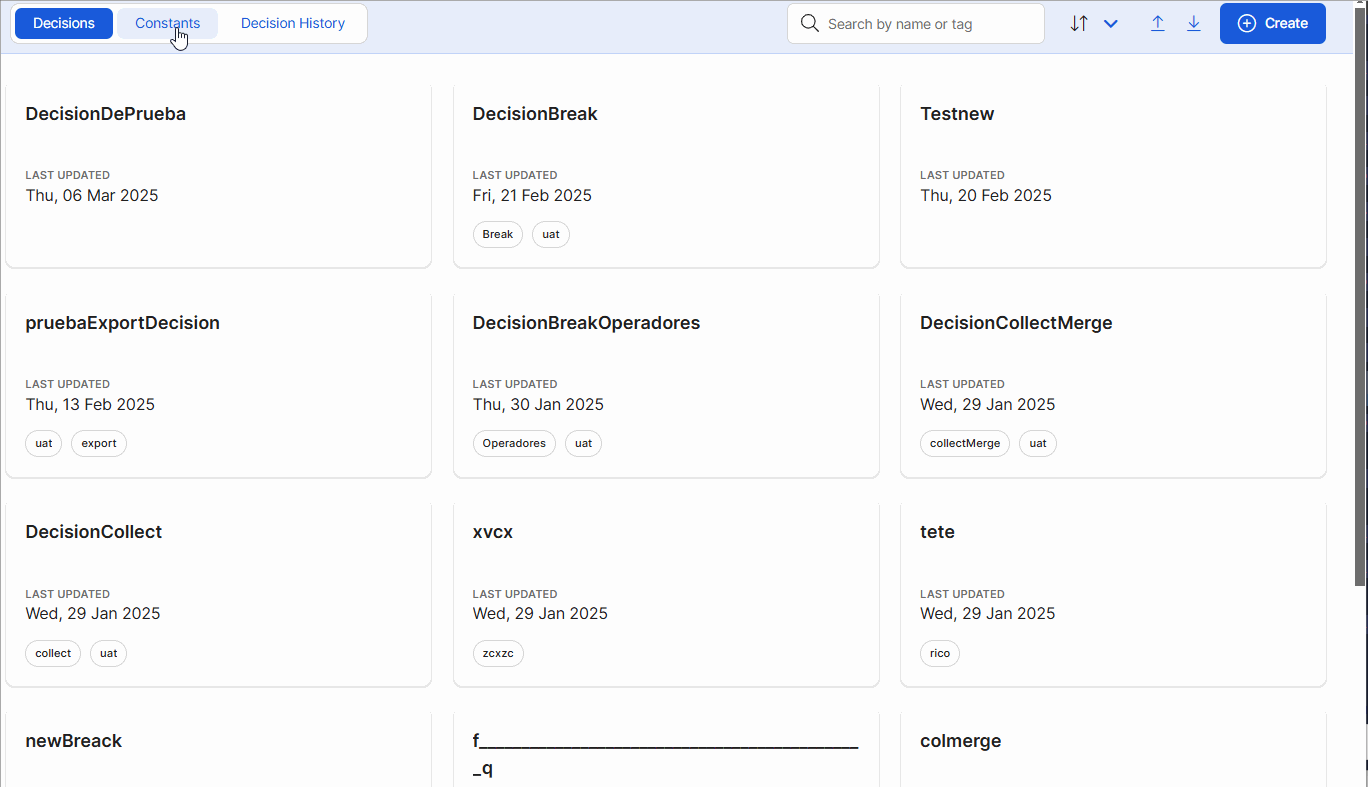Click the rico tag on the tete card
The width and height of the screenshot is (1368, 787).
[x=939, y=653]
